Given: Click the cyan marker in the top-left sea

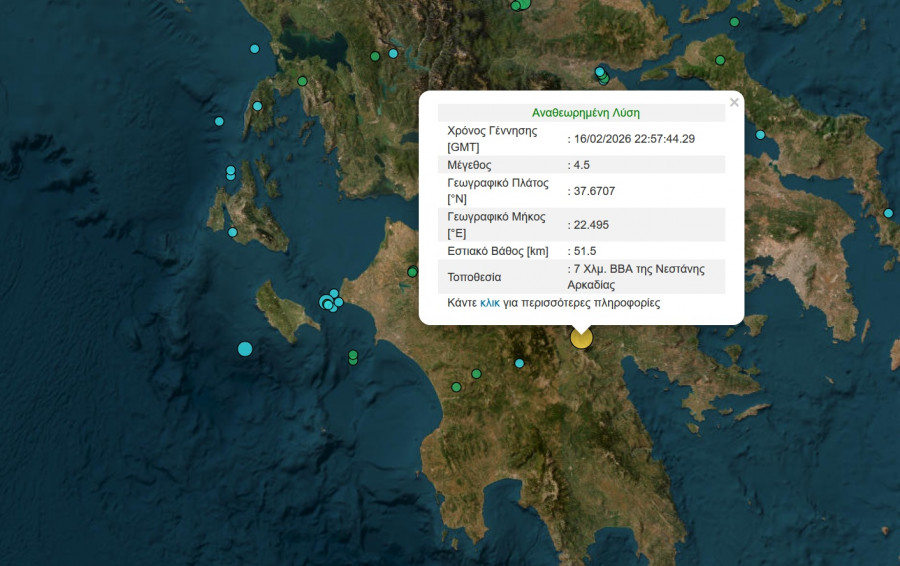Looking at the screenshot, I should coord(254,49).
